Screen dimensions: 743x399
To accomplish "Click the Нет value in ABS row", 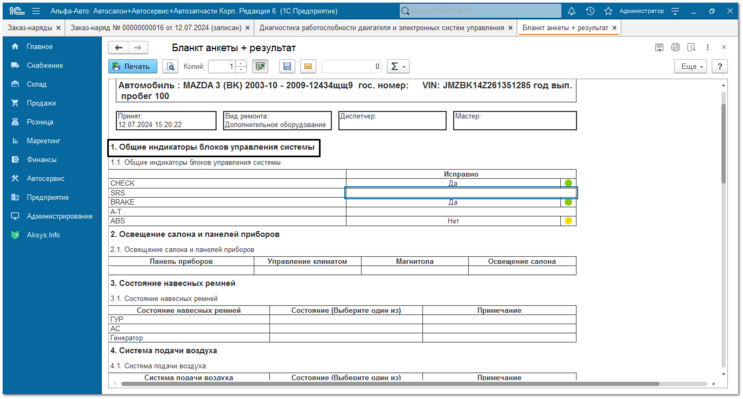I will (x=453, y=221).
